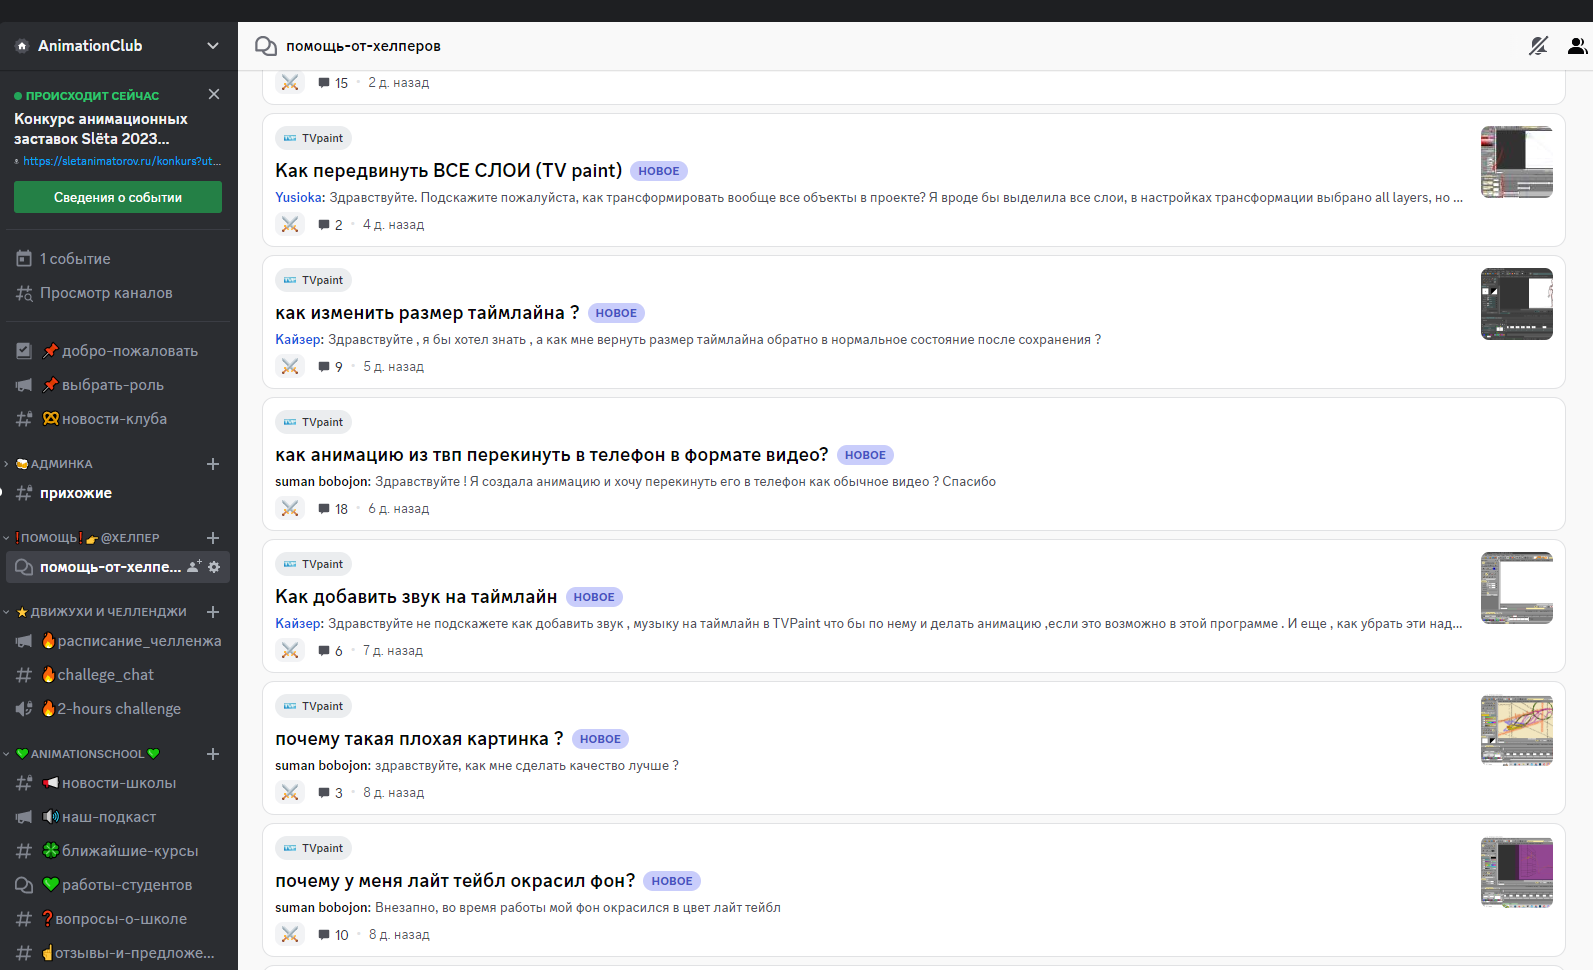Click reaction emoji on размер таймлайна post

pos(290,367)
